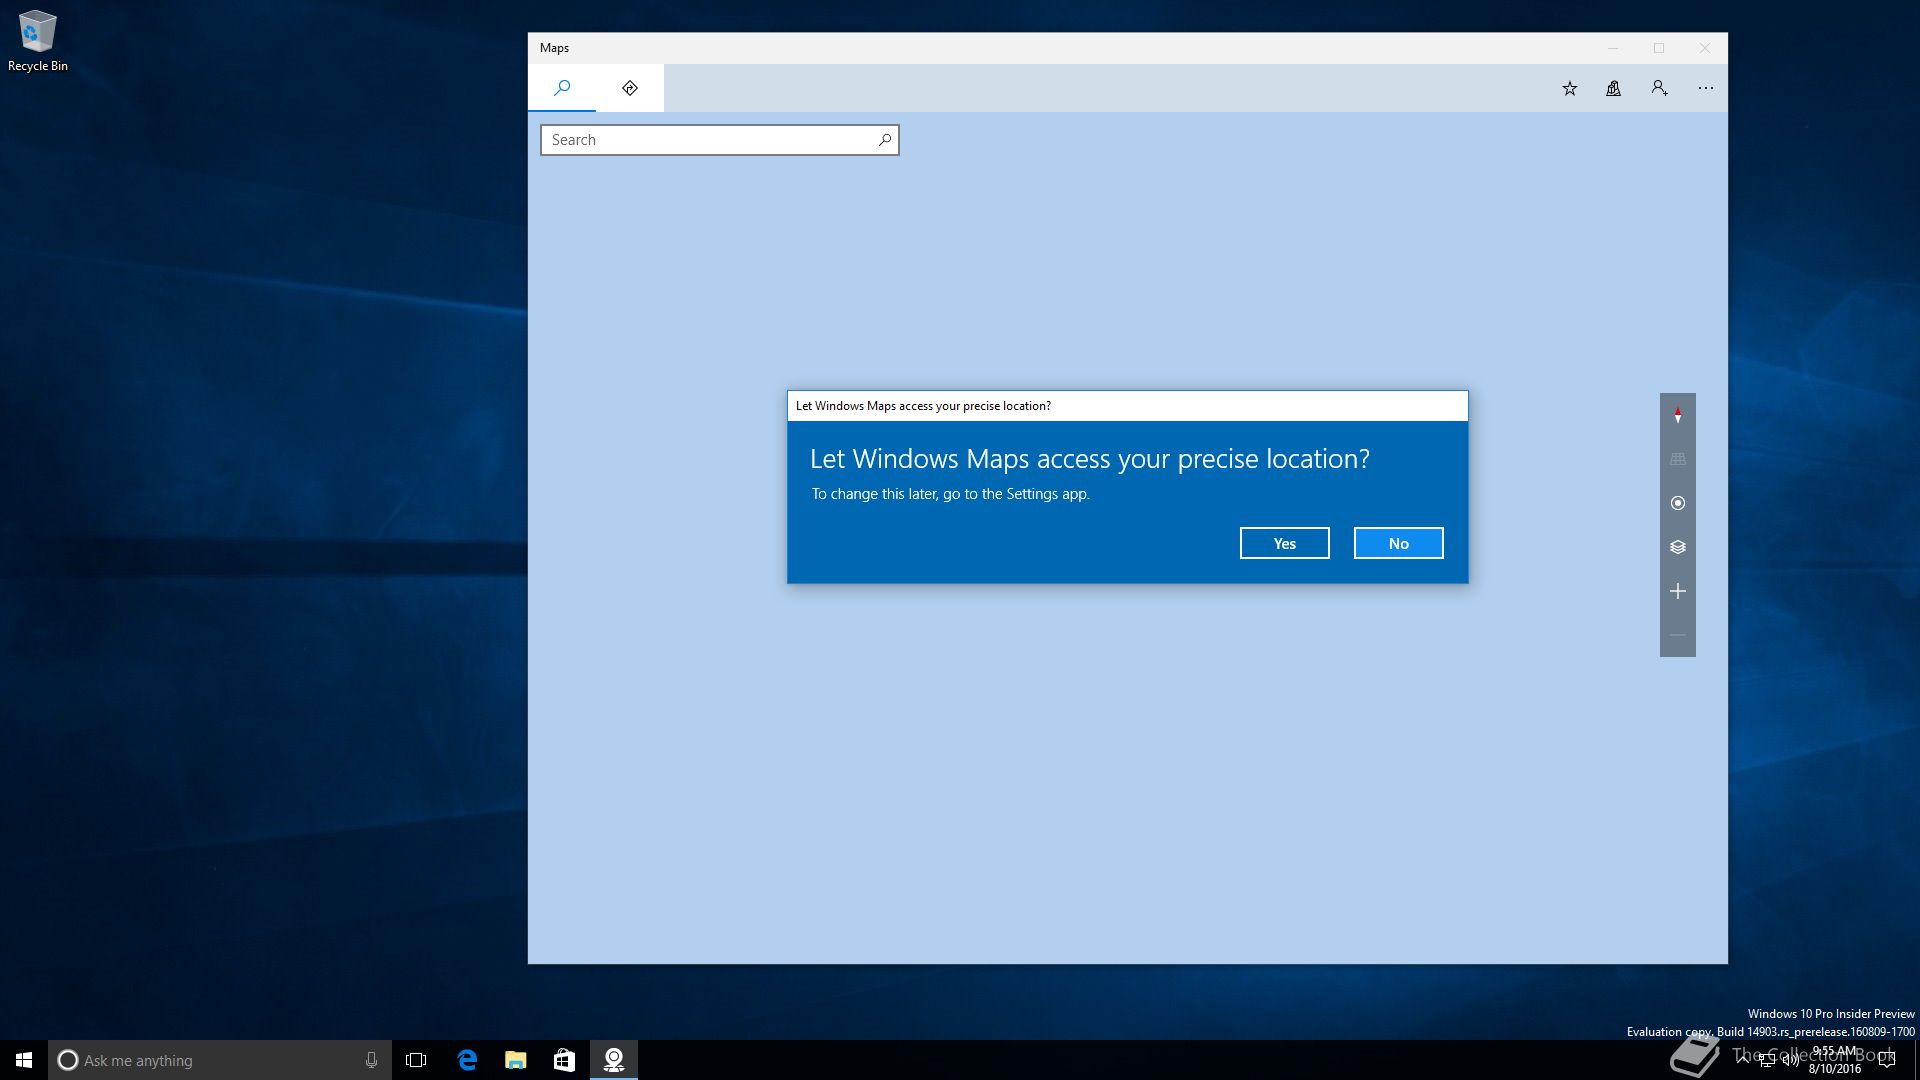
Task: Click the Sign in person icon
Action: pos(1660,88)
